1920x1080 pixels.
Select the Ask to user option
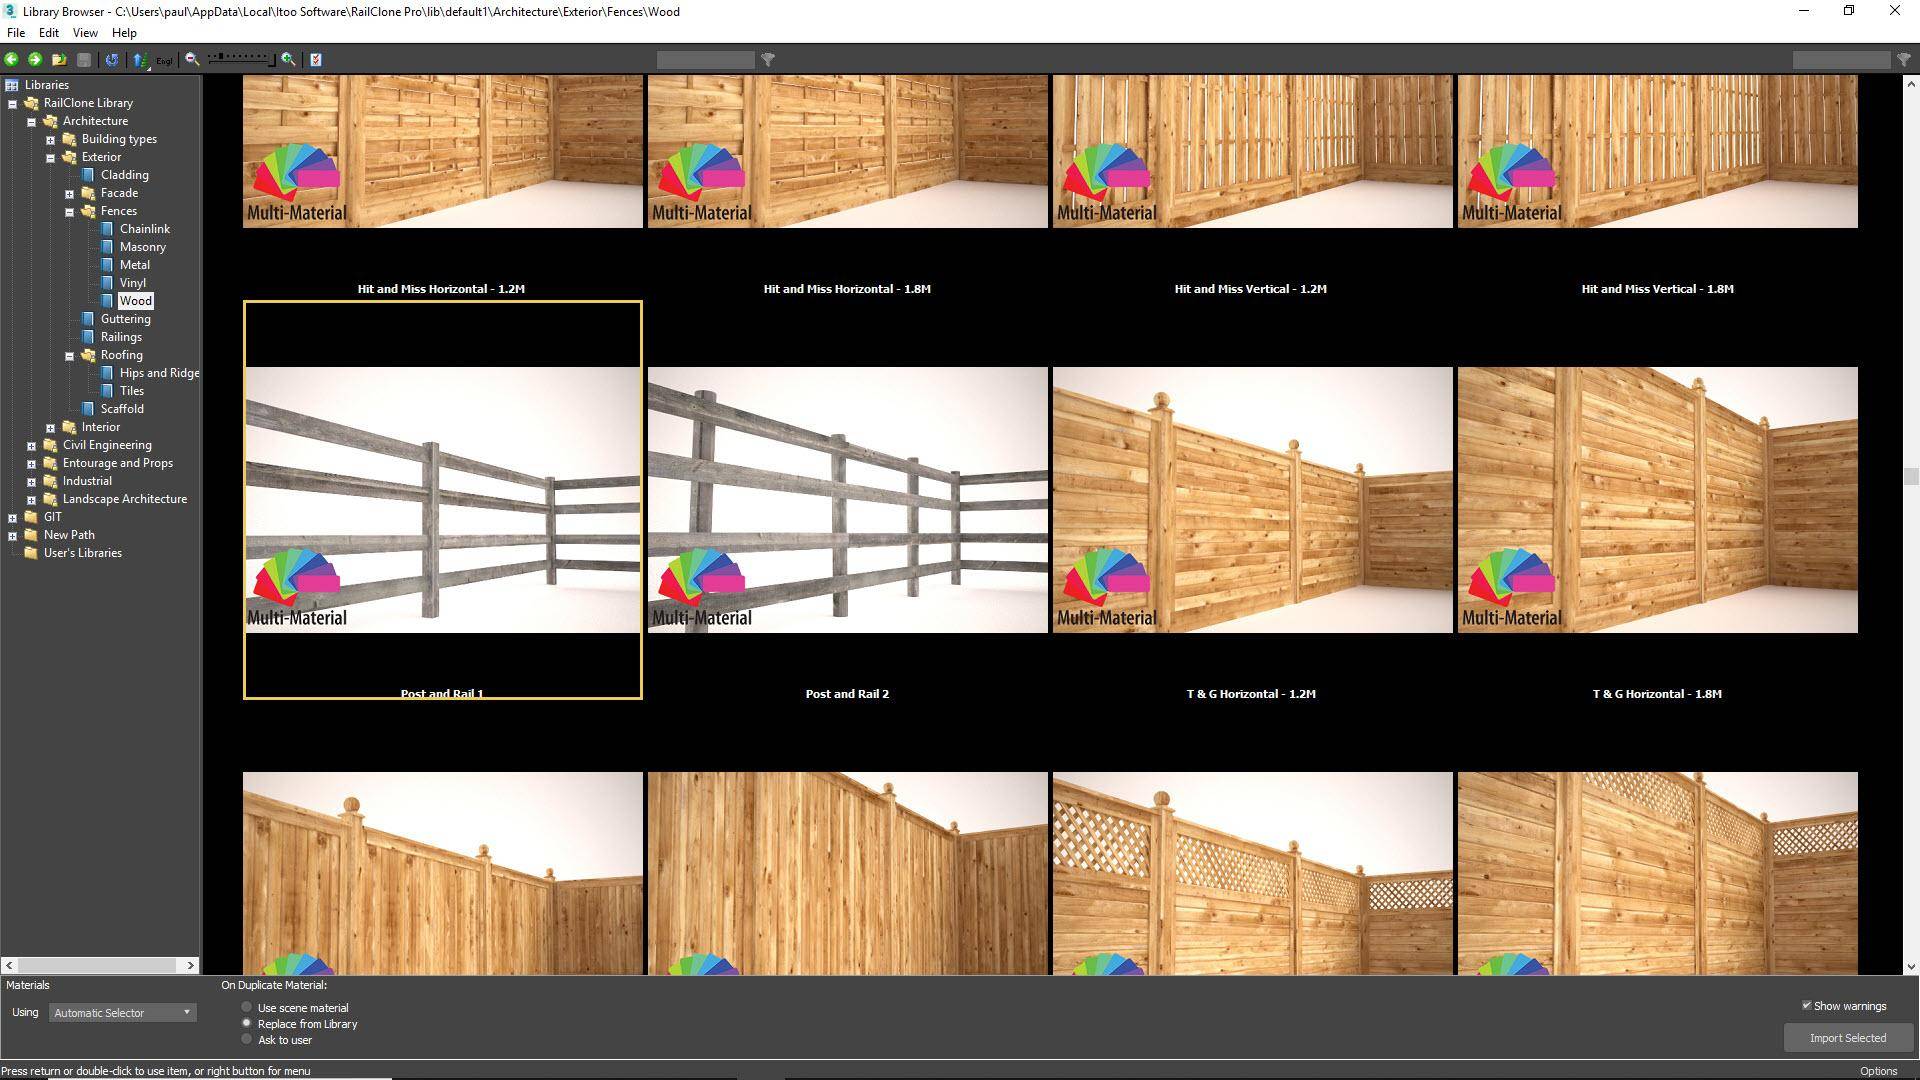(246, 1039)
